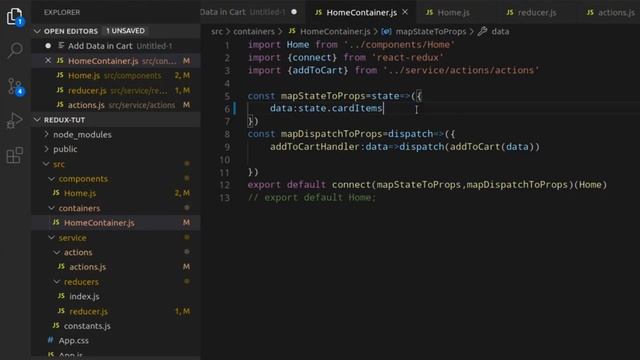Open index.js under reducers folder
This screenshot has height=360, width=640.
[116, 296]
